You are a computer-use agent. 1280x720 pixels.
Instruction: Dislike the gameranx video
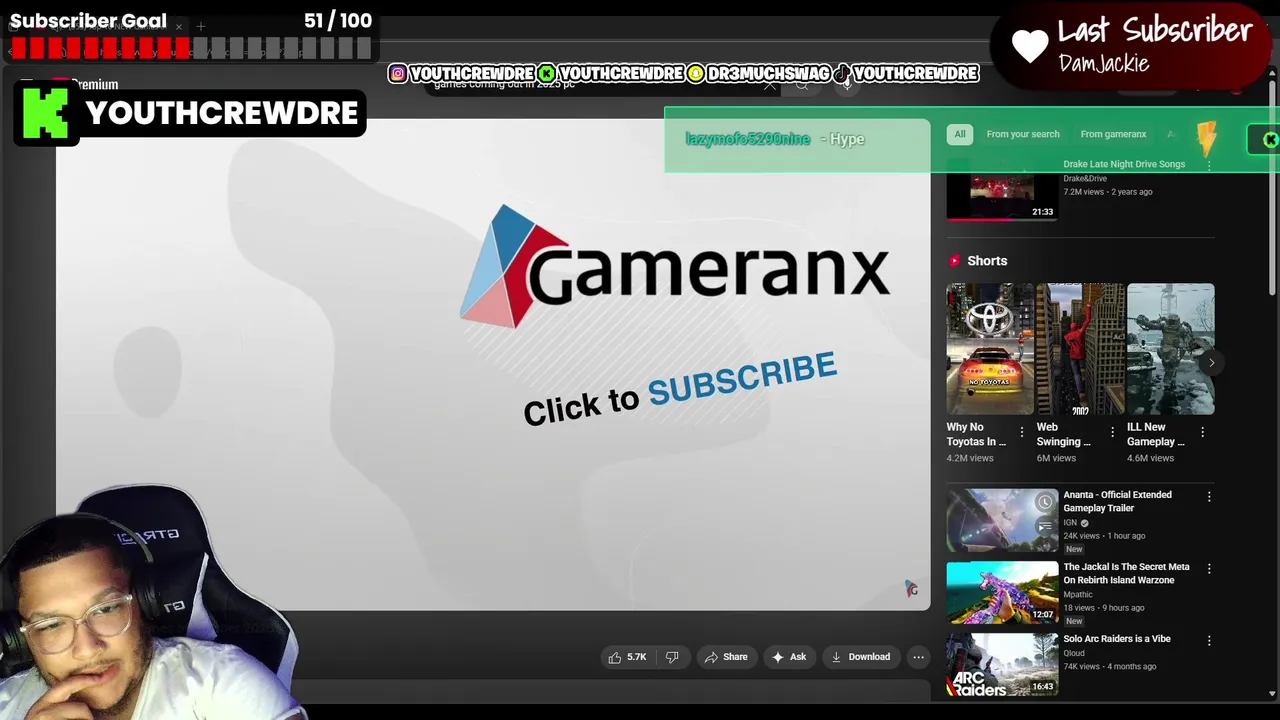[672, 657]
